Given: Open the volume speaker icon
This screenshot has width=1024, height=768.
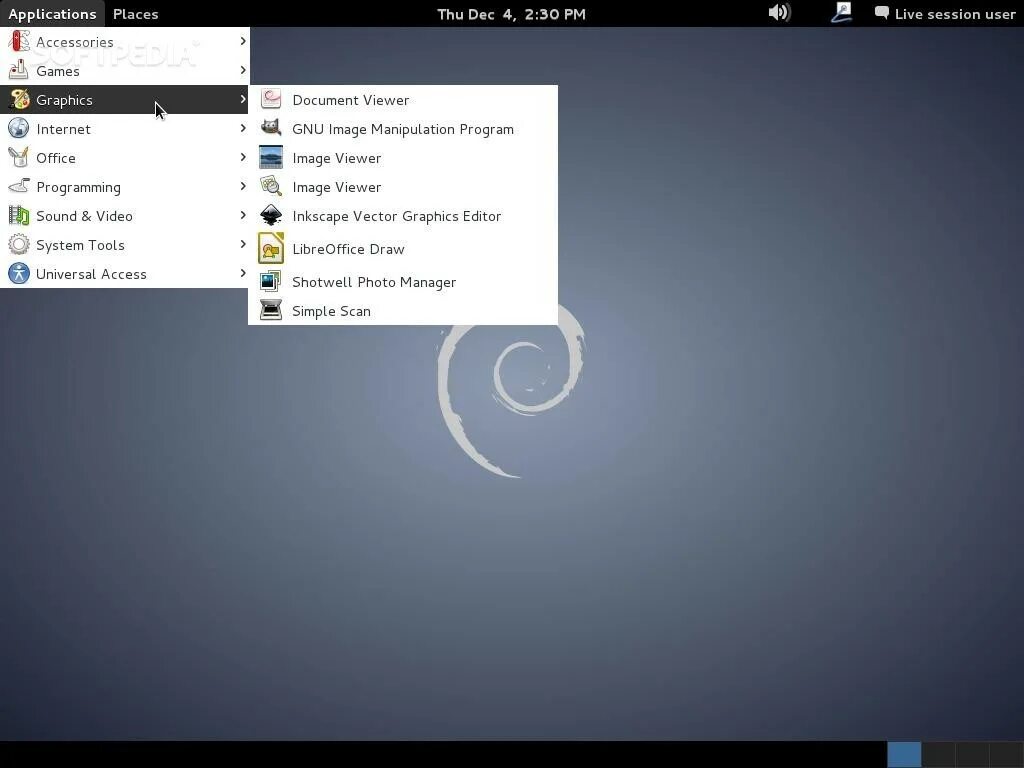Looking at the screenshot, I should click(780, 13).
